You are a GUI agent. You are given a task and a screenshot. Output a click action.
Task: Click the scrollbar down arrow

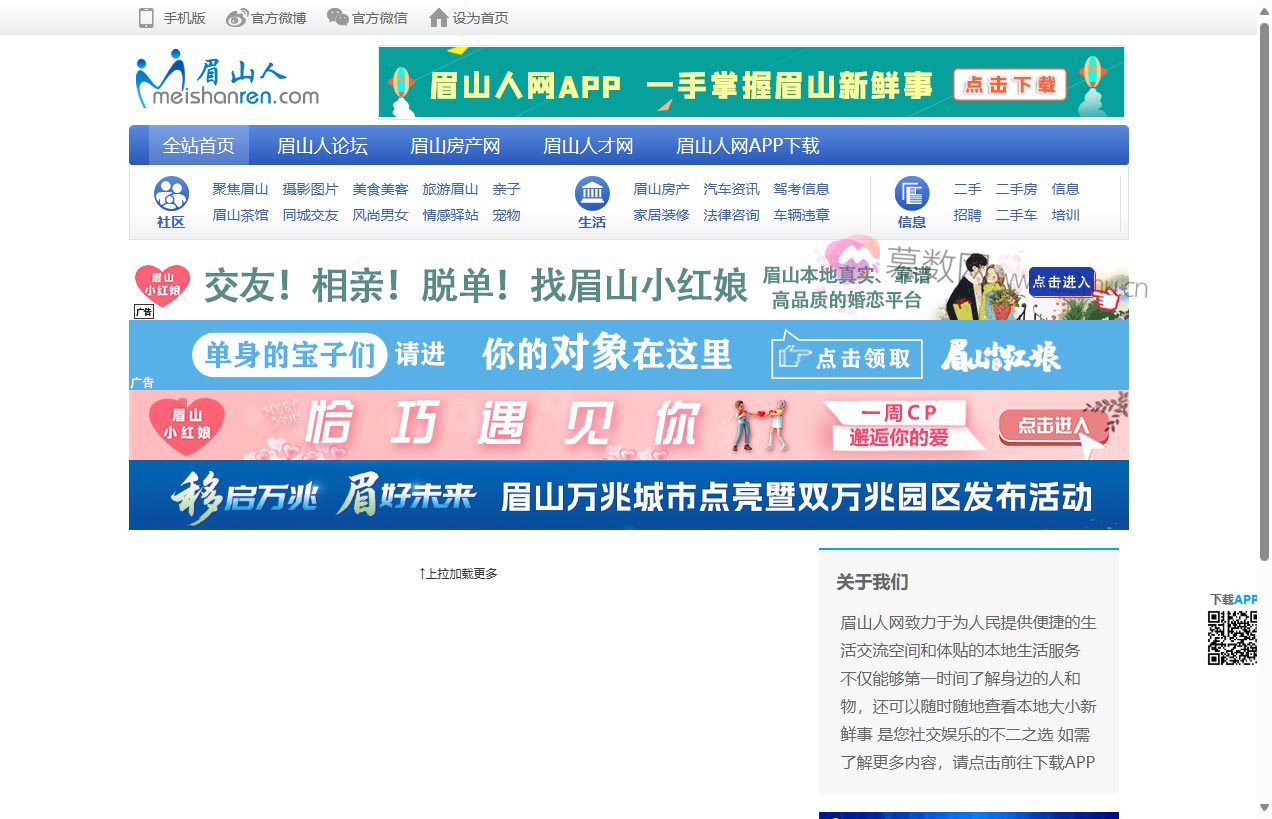pos(1264,808)
